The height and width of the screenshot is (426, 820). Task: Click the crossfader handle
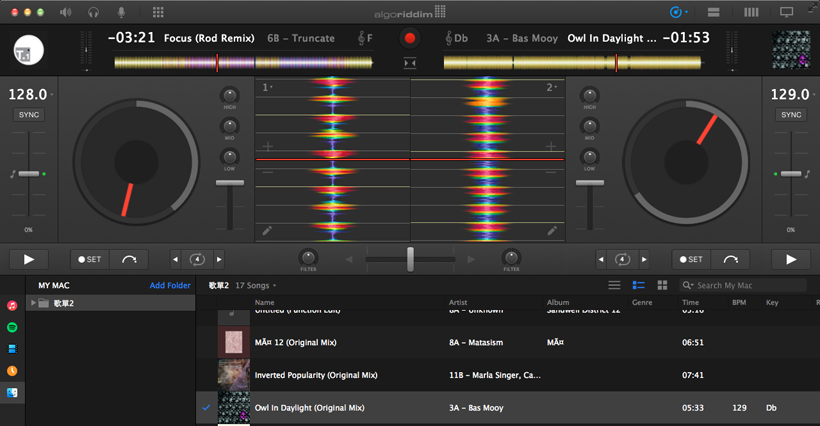pos(411,259)
